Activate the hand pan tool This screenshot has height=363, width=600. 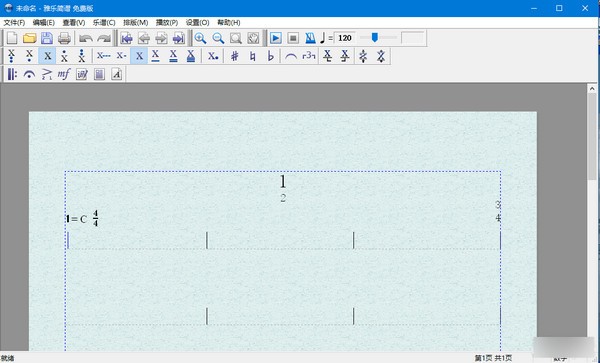tap(253, 38)
